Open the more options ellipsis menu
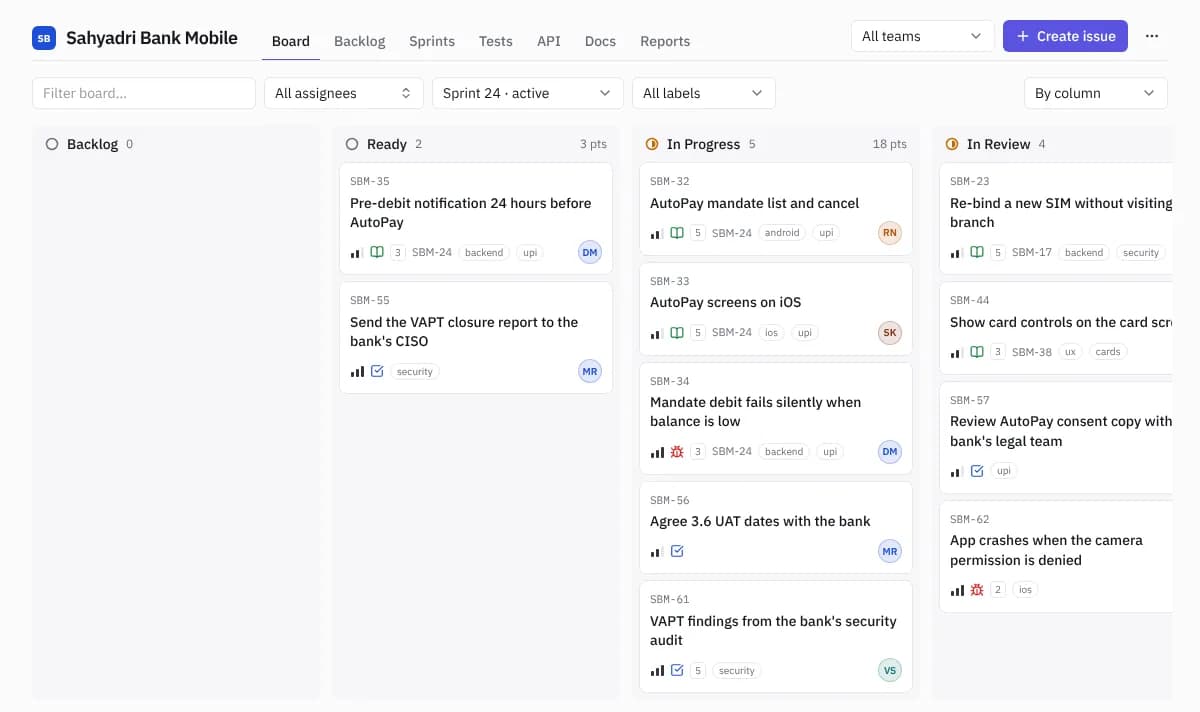The height and width of the screenshot is (712, 1200). click(x=1152, y=36)
